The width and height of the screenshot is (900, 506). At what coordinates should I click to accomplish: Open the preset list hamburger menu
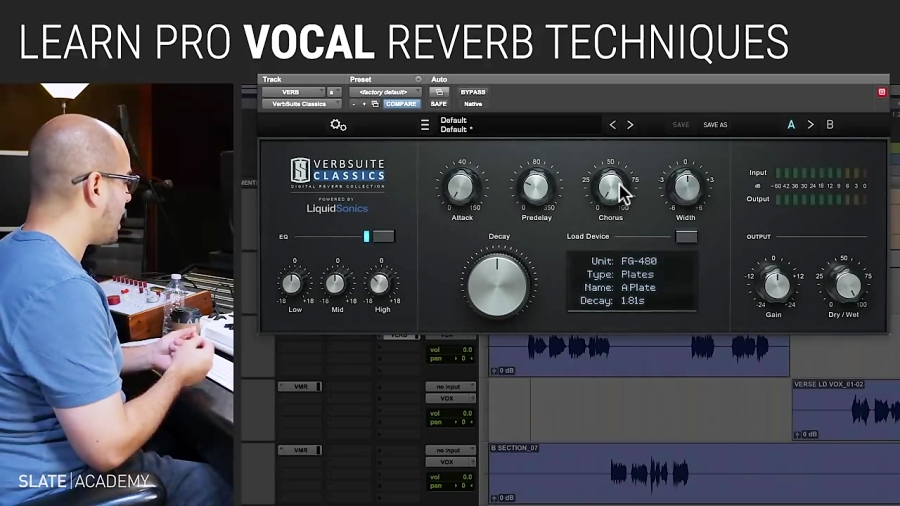425,124
